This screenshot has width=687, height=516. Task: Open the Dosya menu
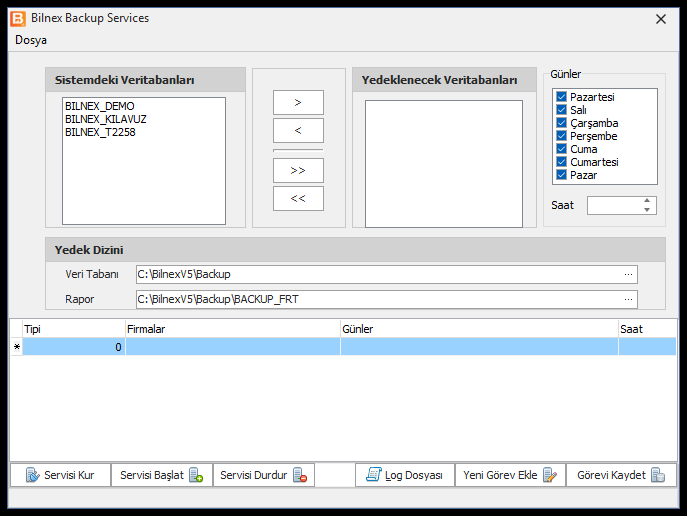pyautogui.click(x=31, y=40)
